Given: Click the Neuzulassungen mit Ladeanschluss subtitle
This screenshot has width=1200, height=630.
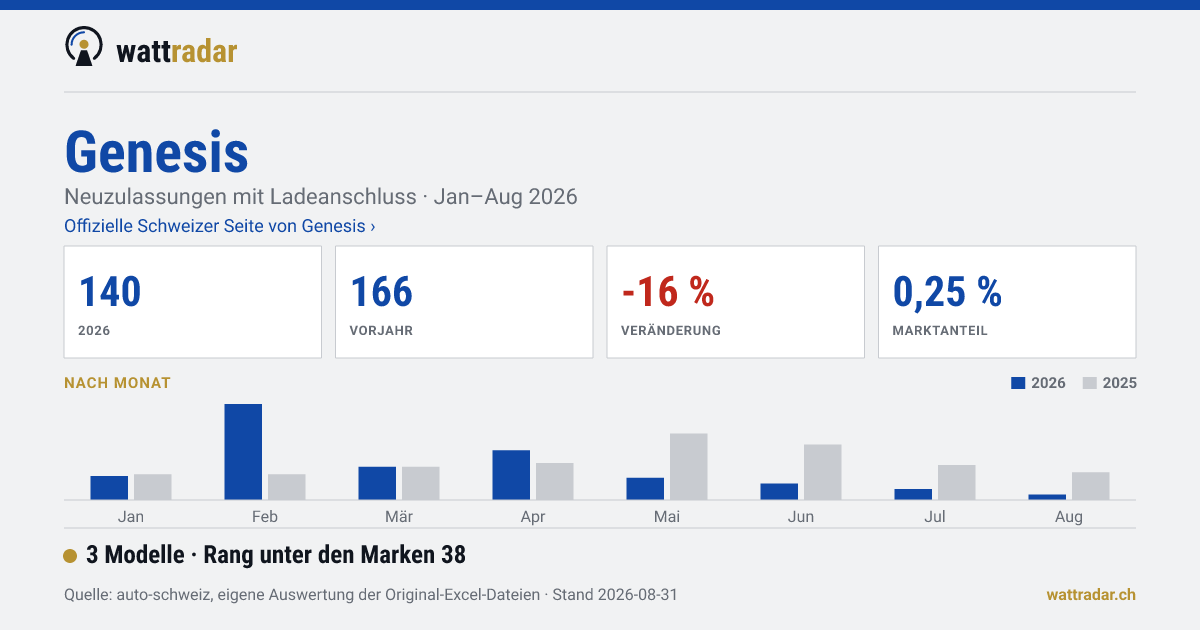Looking at the screenshot, I should click(x=321, y=197).
